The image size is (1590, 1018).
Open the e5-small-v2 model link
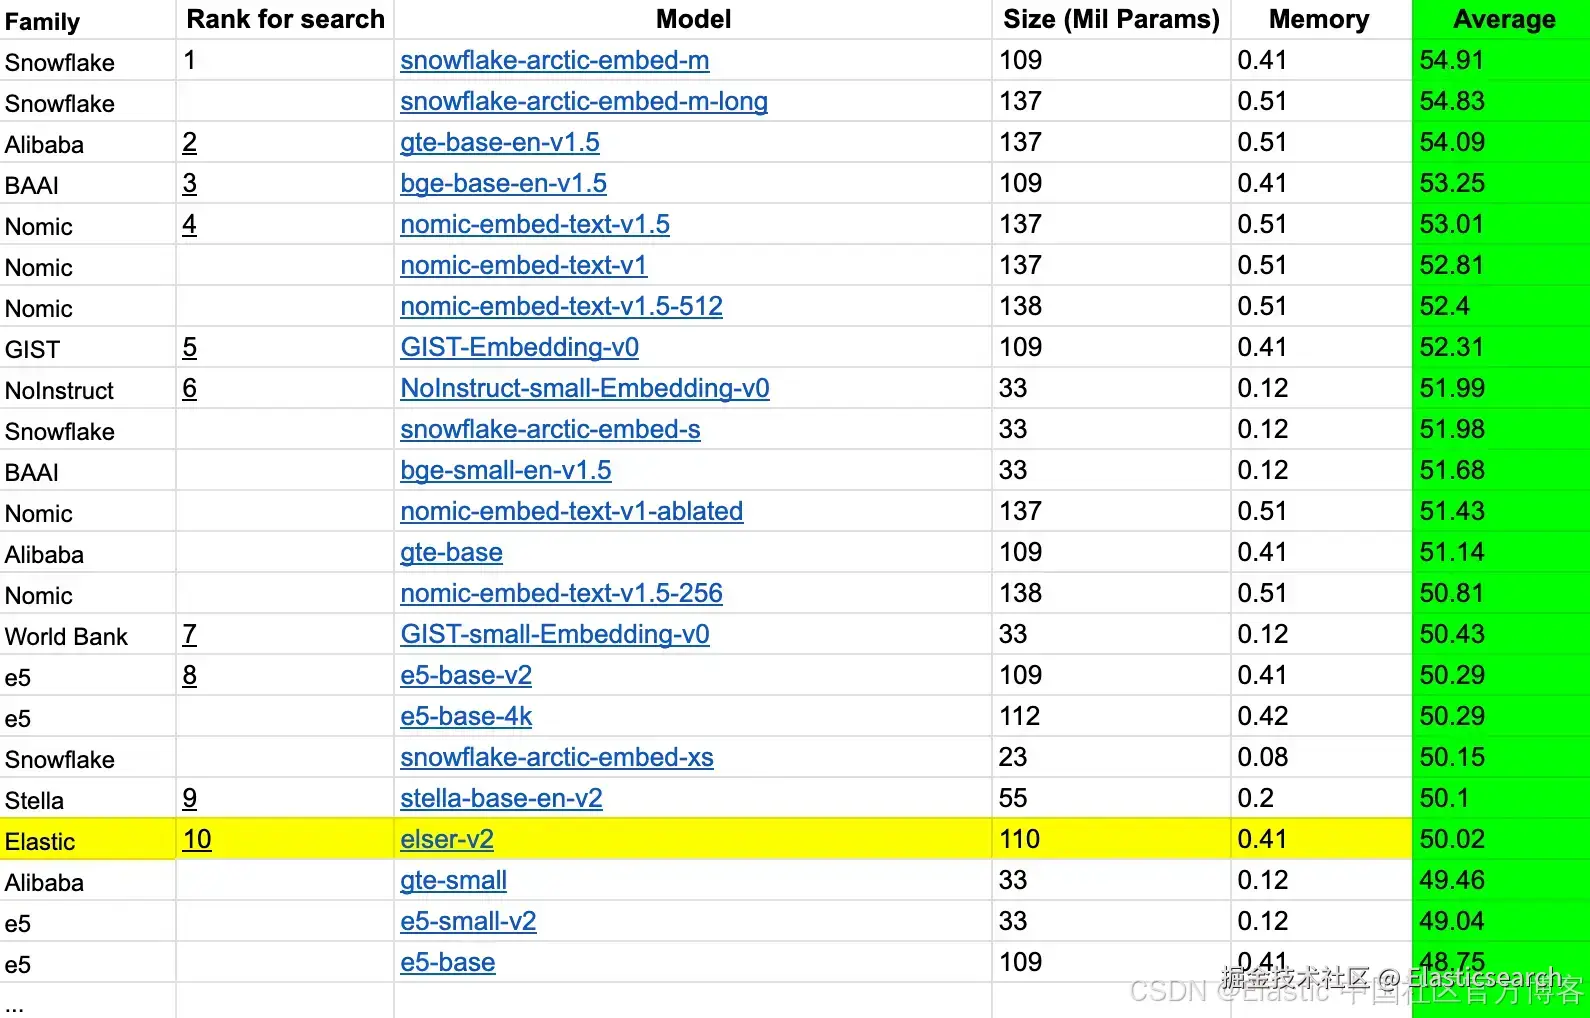pyautogui.click(x=468, y=922)
